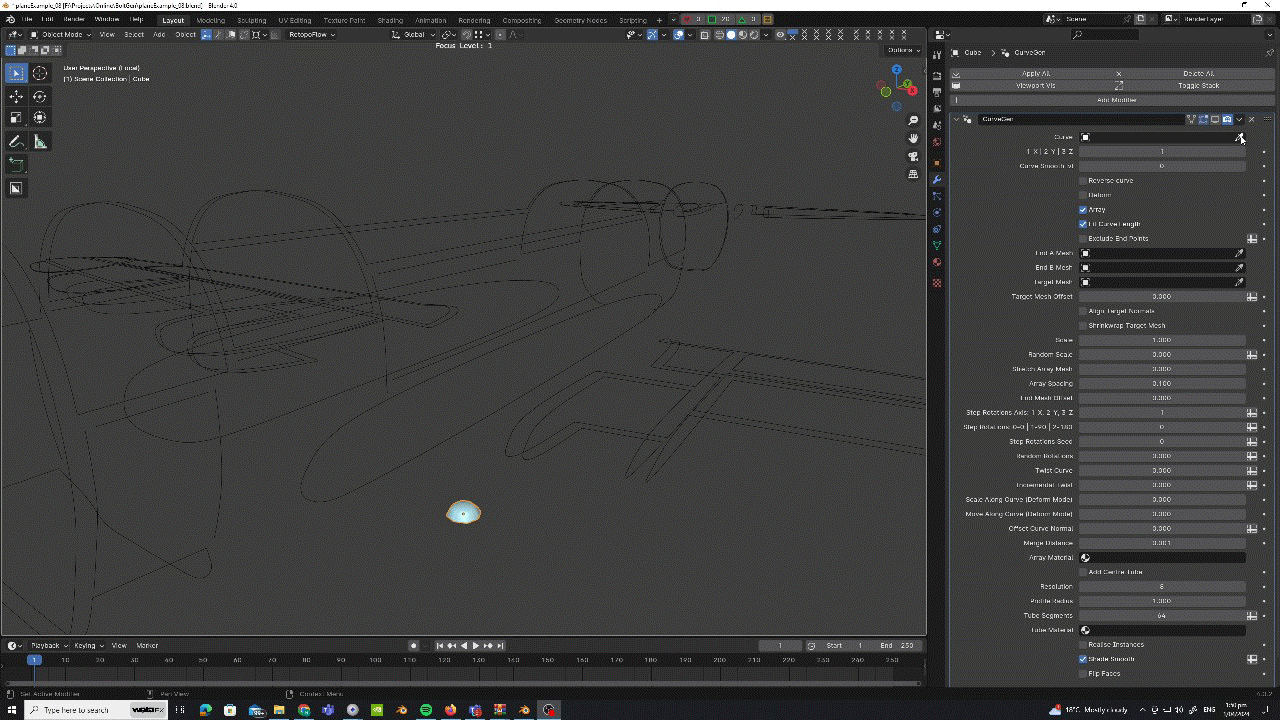Switch to the Modeling workspace tab
Viewport: 1280px width, 720px height.
(210, 20)
